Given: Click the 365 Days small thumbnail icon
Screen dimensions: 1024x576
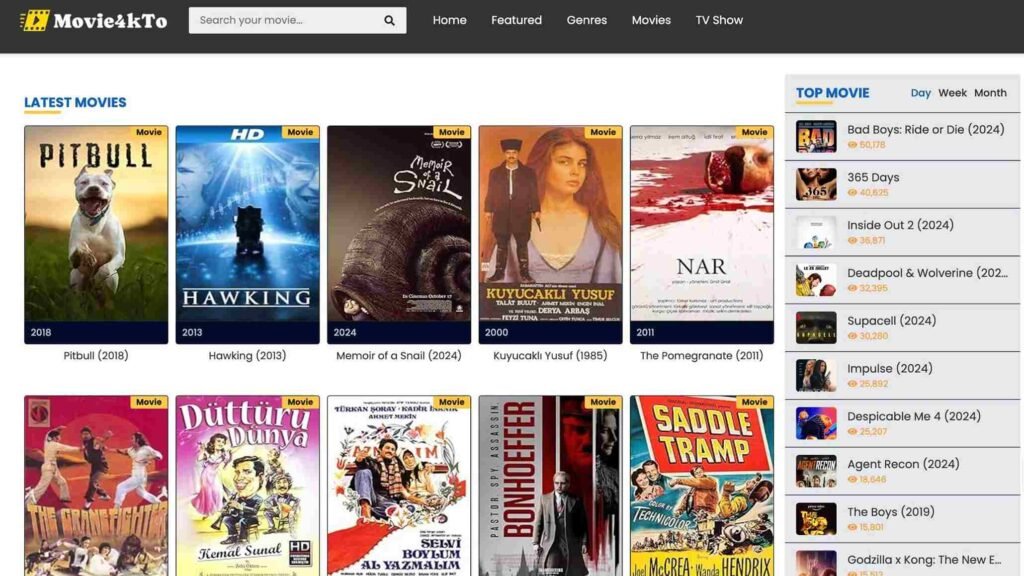Looking at the screenshot, I should coord(816,184).
